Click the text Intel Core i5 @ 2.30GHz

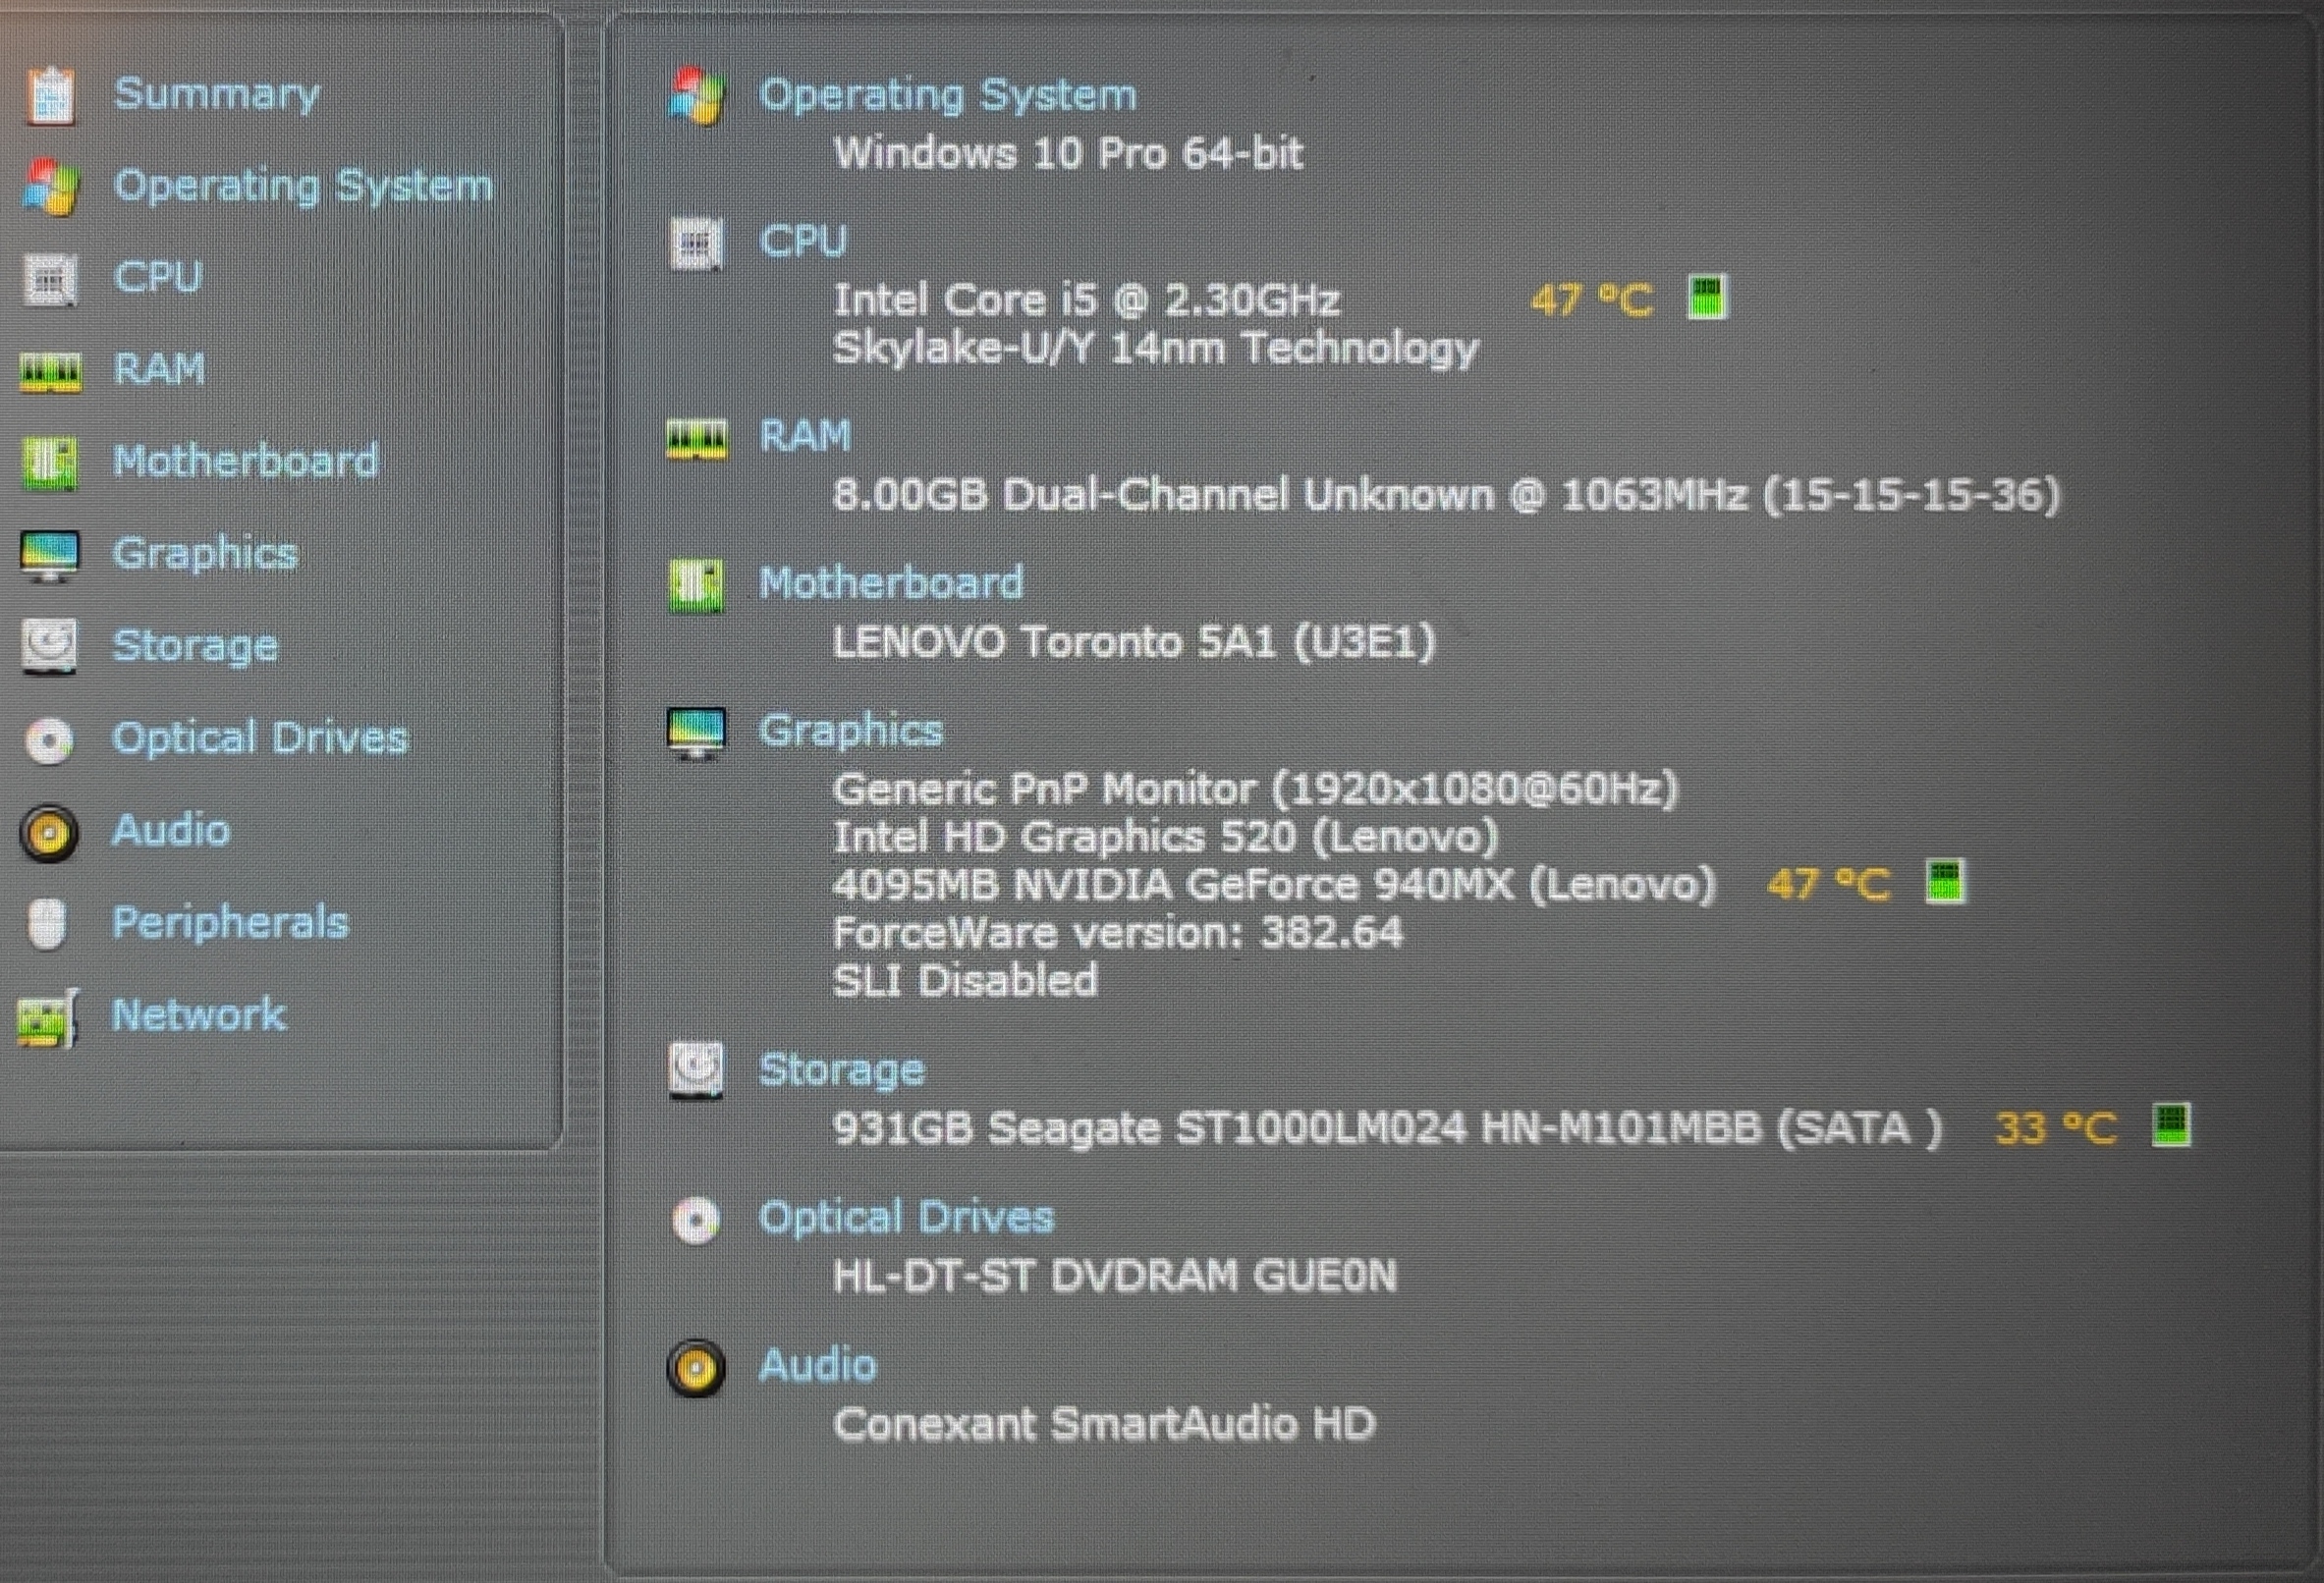click(x=1086, y=300)
